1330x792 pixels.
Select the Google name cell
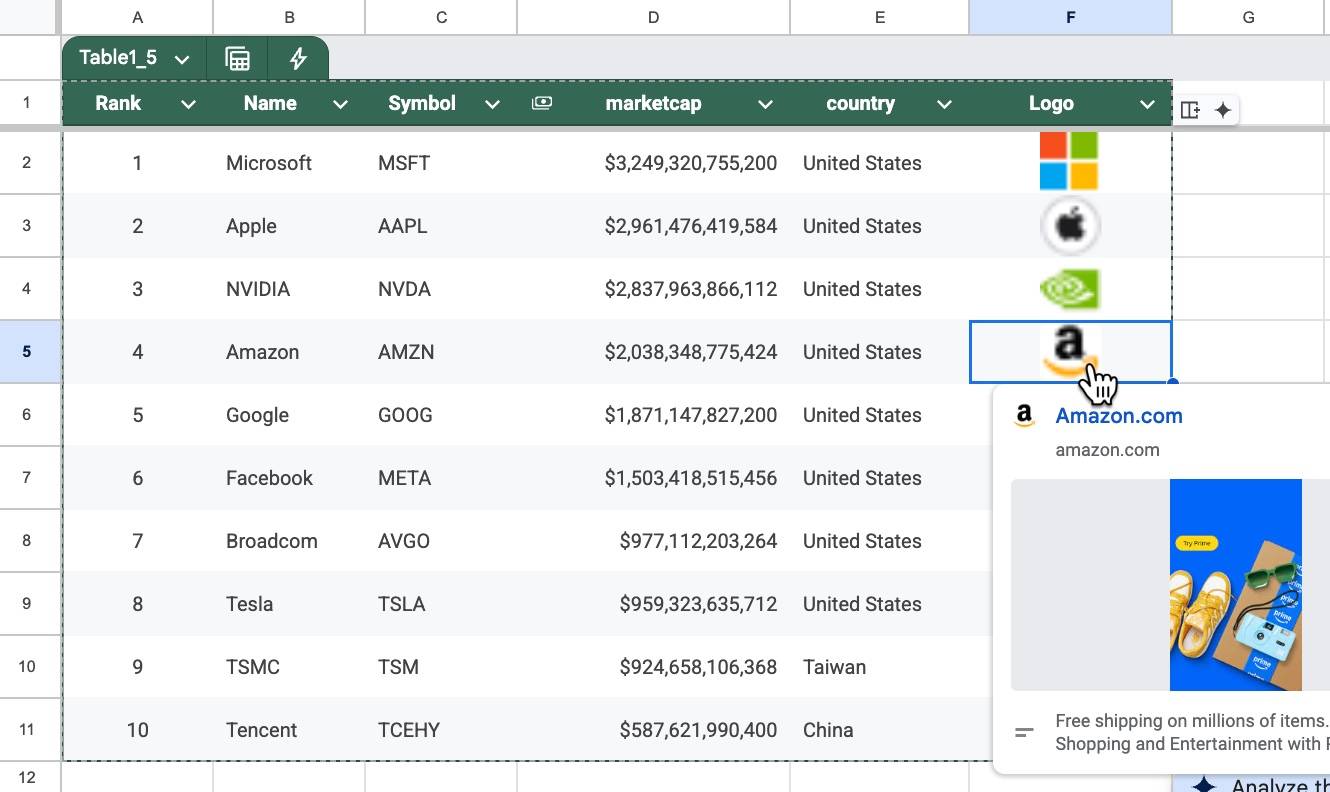[x=289, y=415]
